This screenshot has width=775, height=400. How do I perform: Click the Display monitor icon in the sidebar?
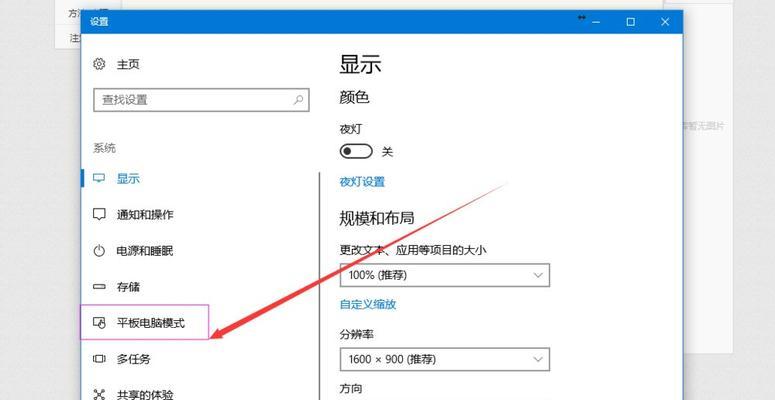[99, 178]
